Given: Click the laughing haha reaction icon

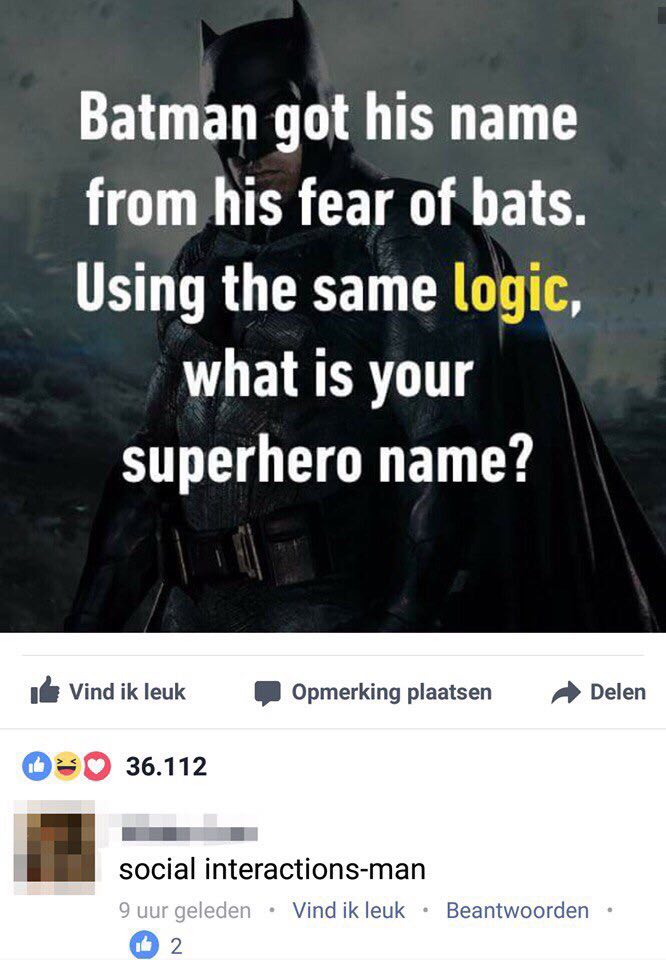Looking at the screenshot, I should [x=66, y=765].
